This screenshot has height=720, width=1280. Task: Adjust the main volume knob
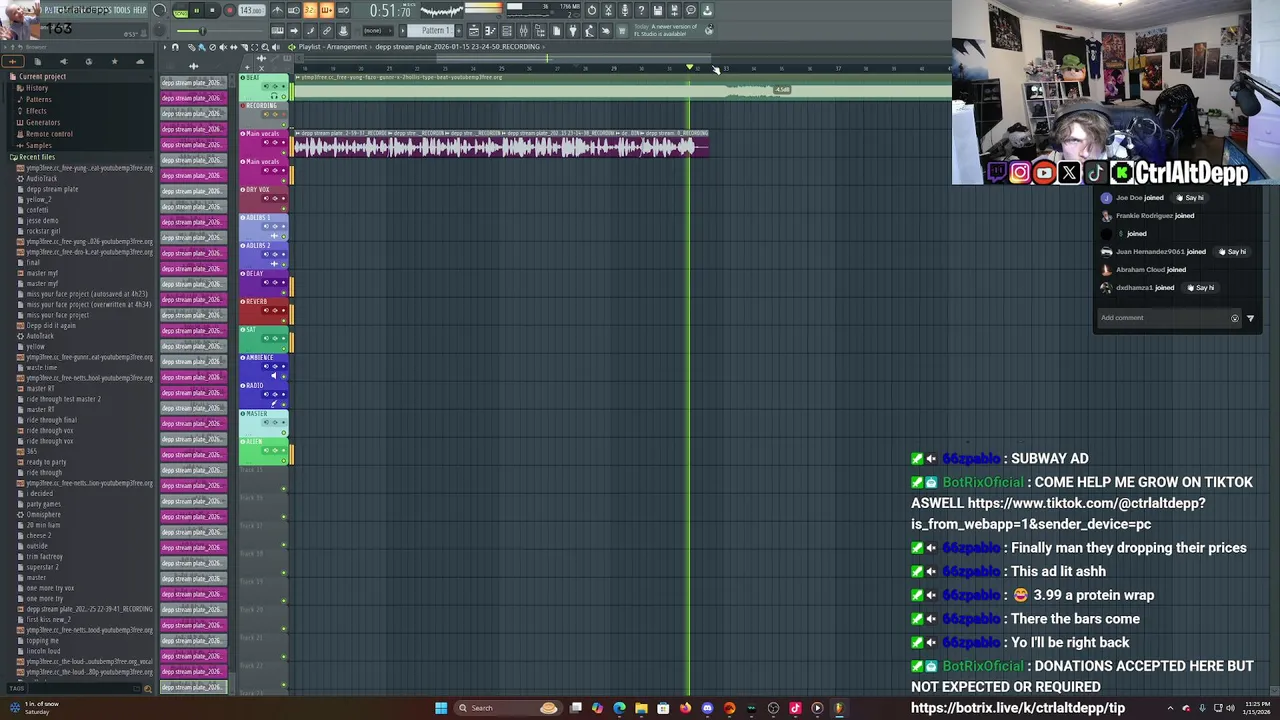point(160,11)
